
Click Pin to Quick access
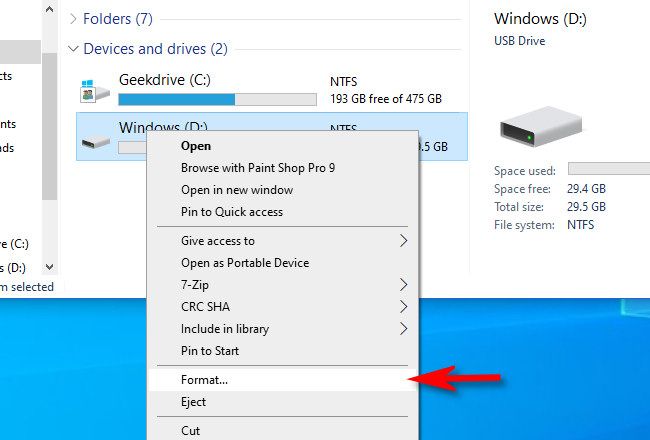point(232,212)
